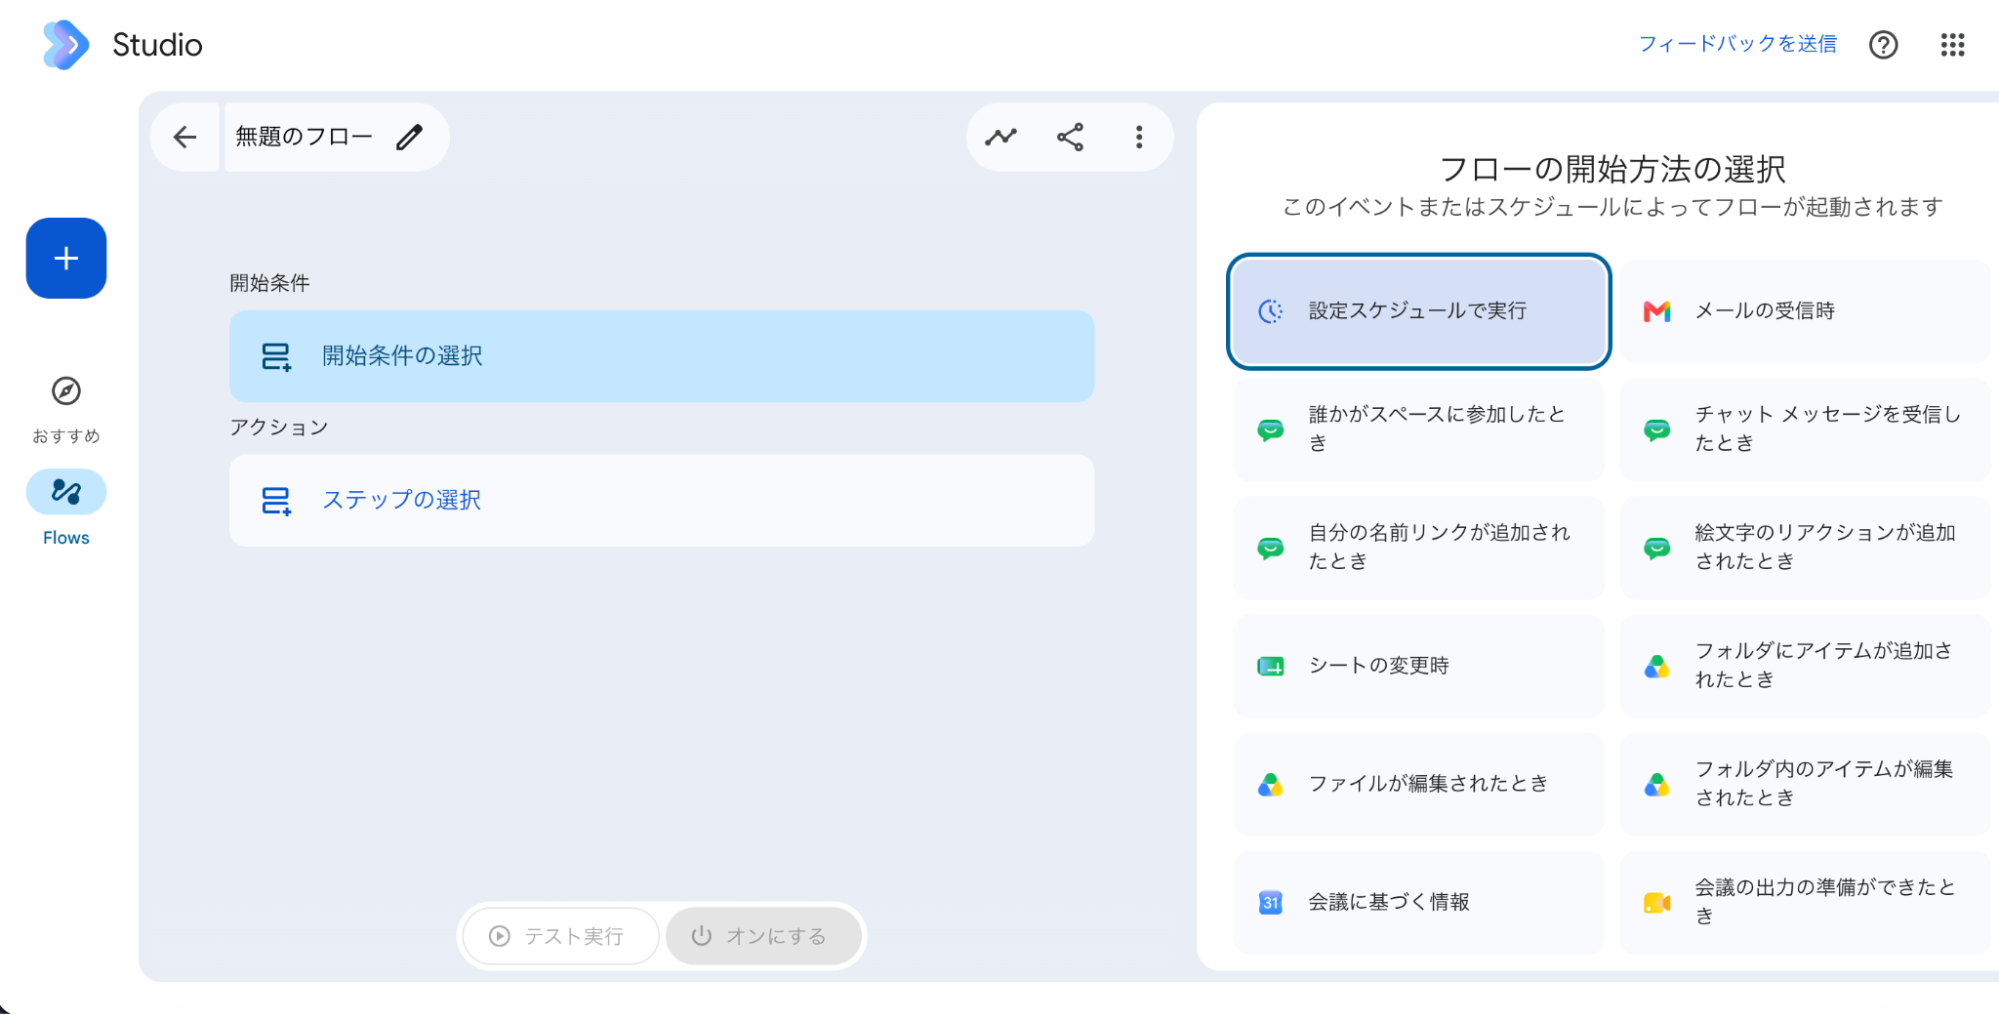The image size is (1999, 1015).
Task: Click Chat icon beside チャット メッセージを受信したとき
Action: pos(1657,430)
